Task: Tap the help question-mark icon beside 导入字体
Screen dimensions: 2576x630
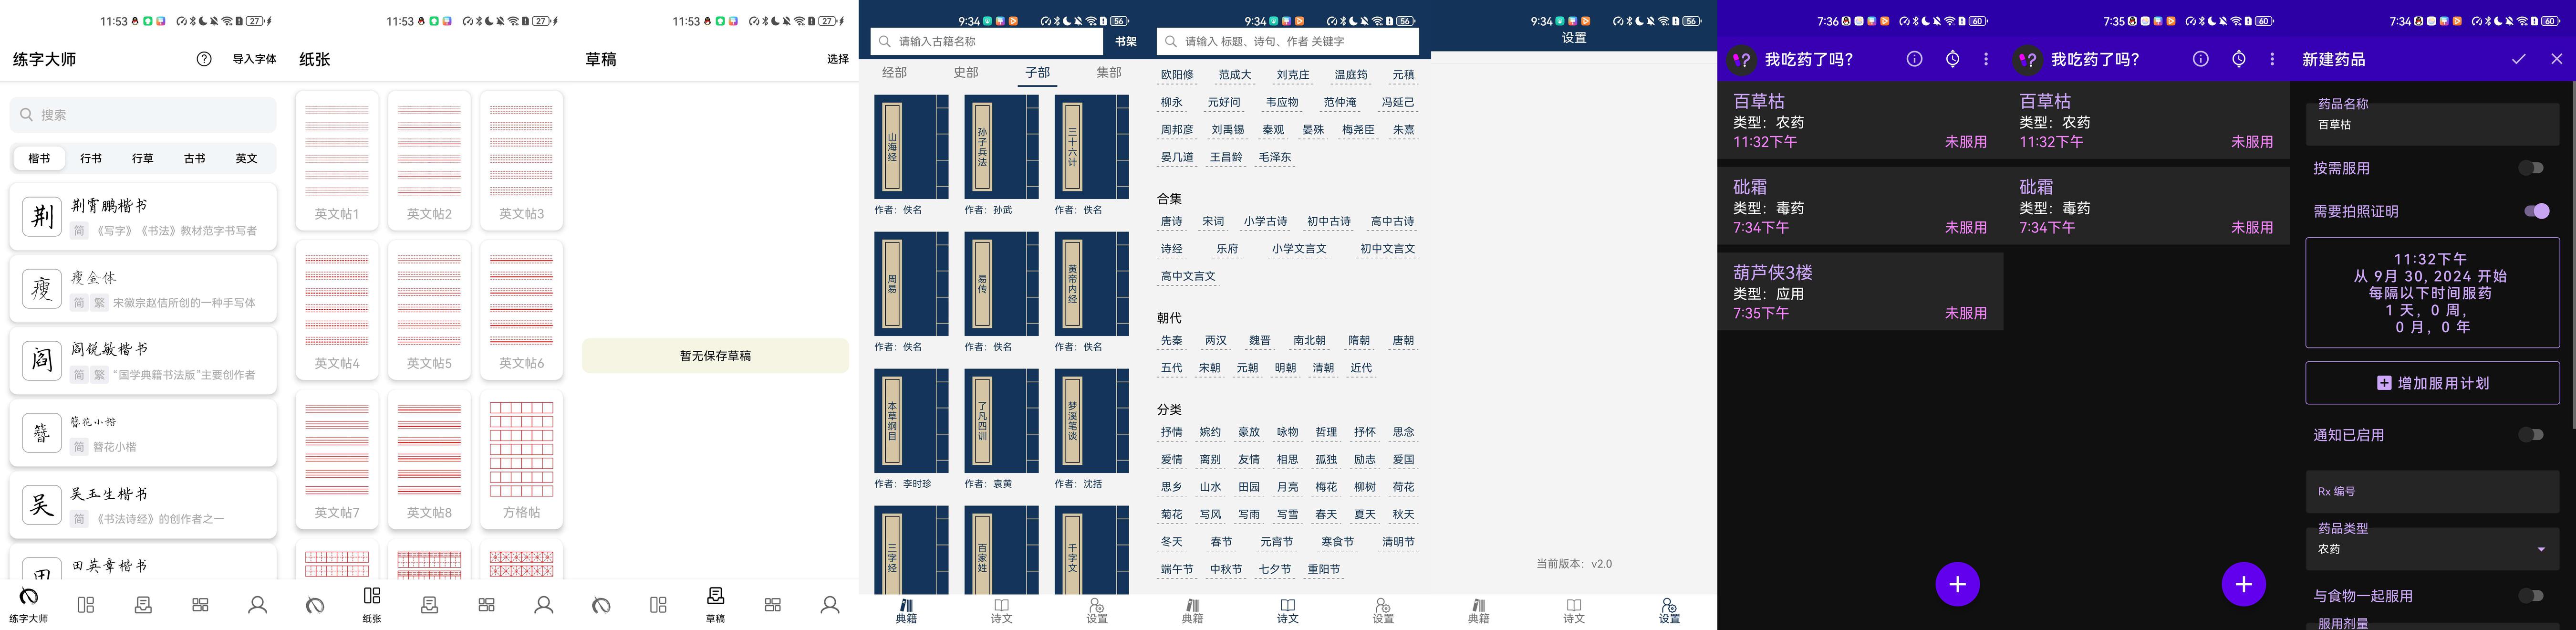Action: [x=204, y=59]
